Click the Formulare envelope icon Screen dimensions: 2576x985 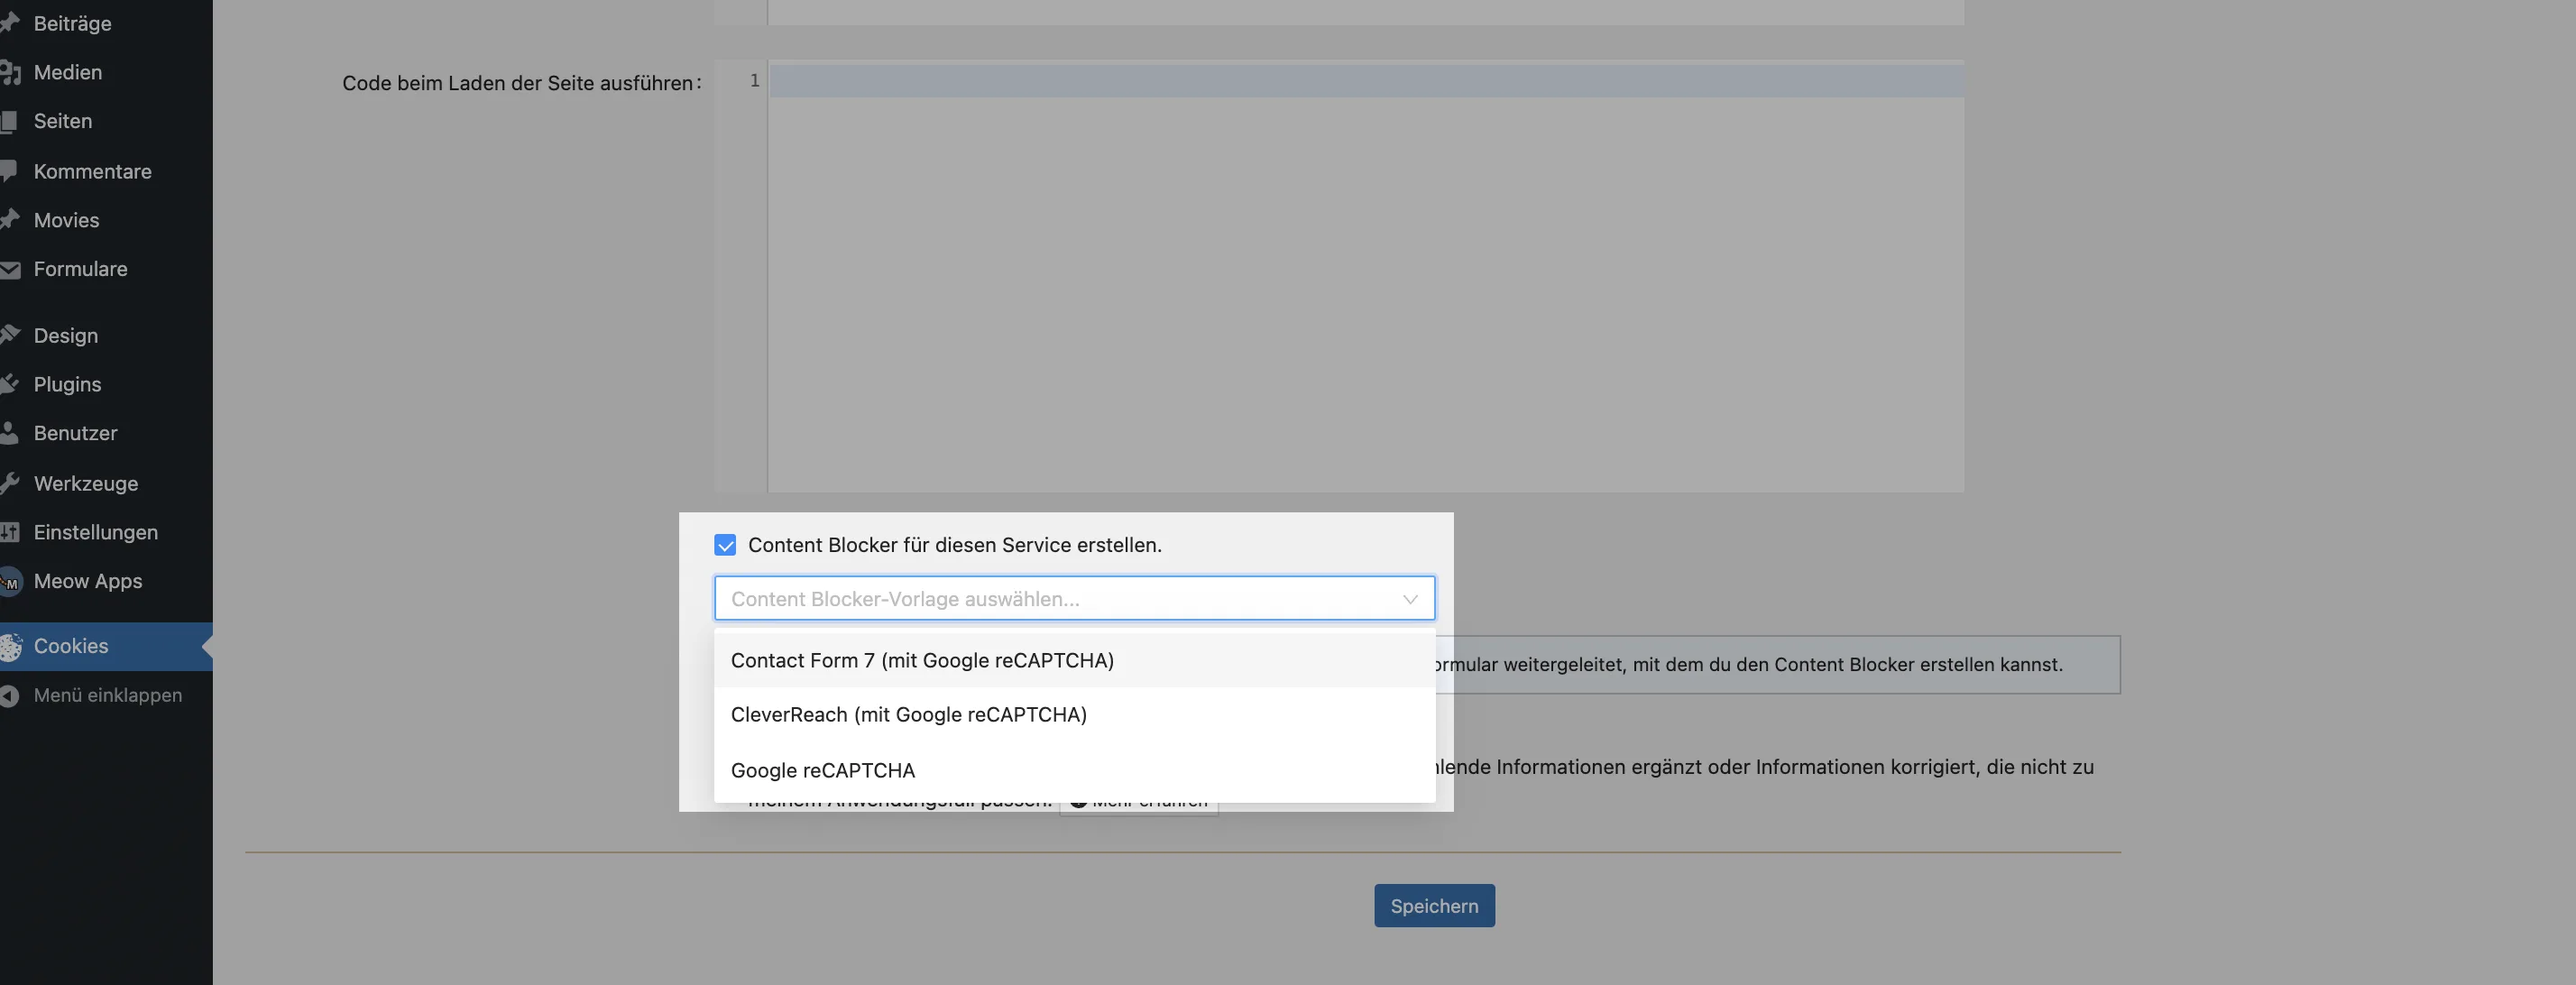coord(10,269)
